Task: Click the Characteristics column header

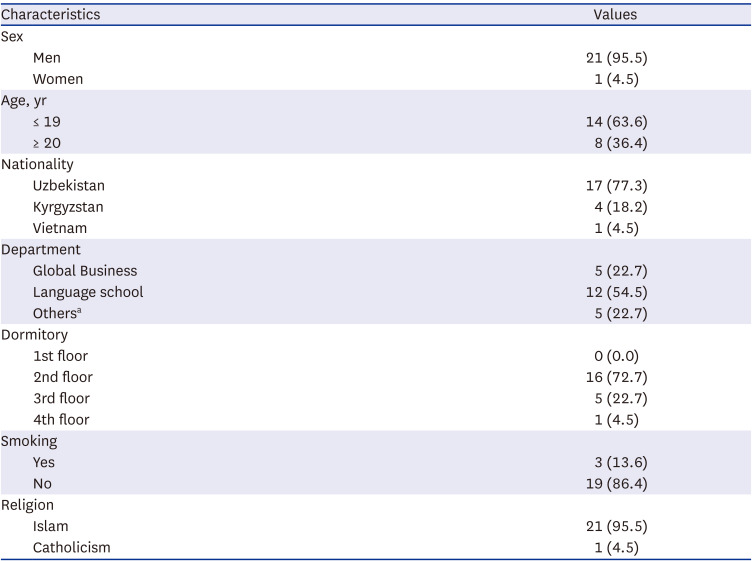Action: pos(50,15)
